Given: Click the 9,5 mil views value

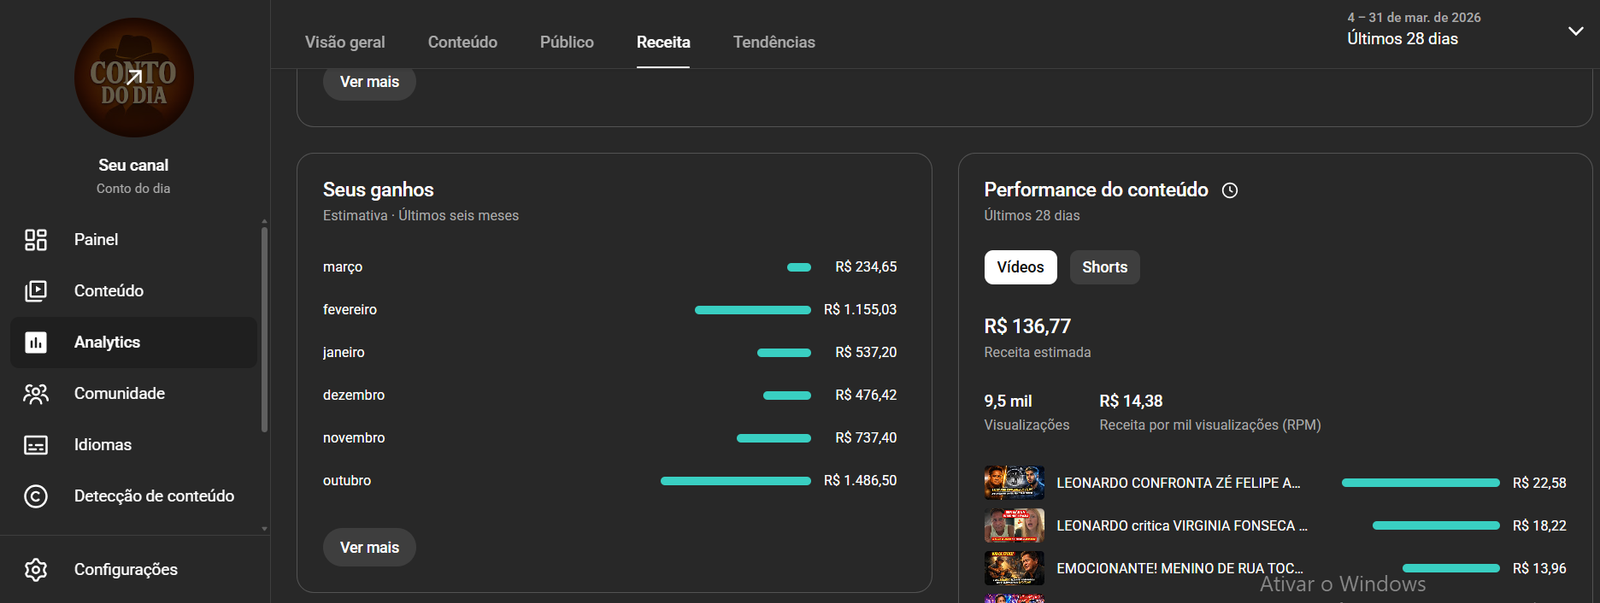Looking at the screenshot, I should [1008, 401].
